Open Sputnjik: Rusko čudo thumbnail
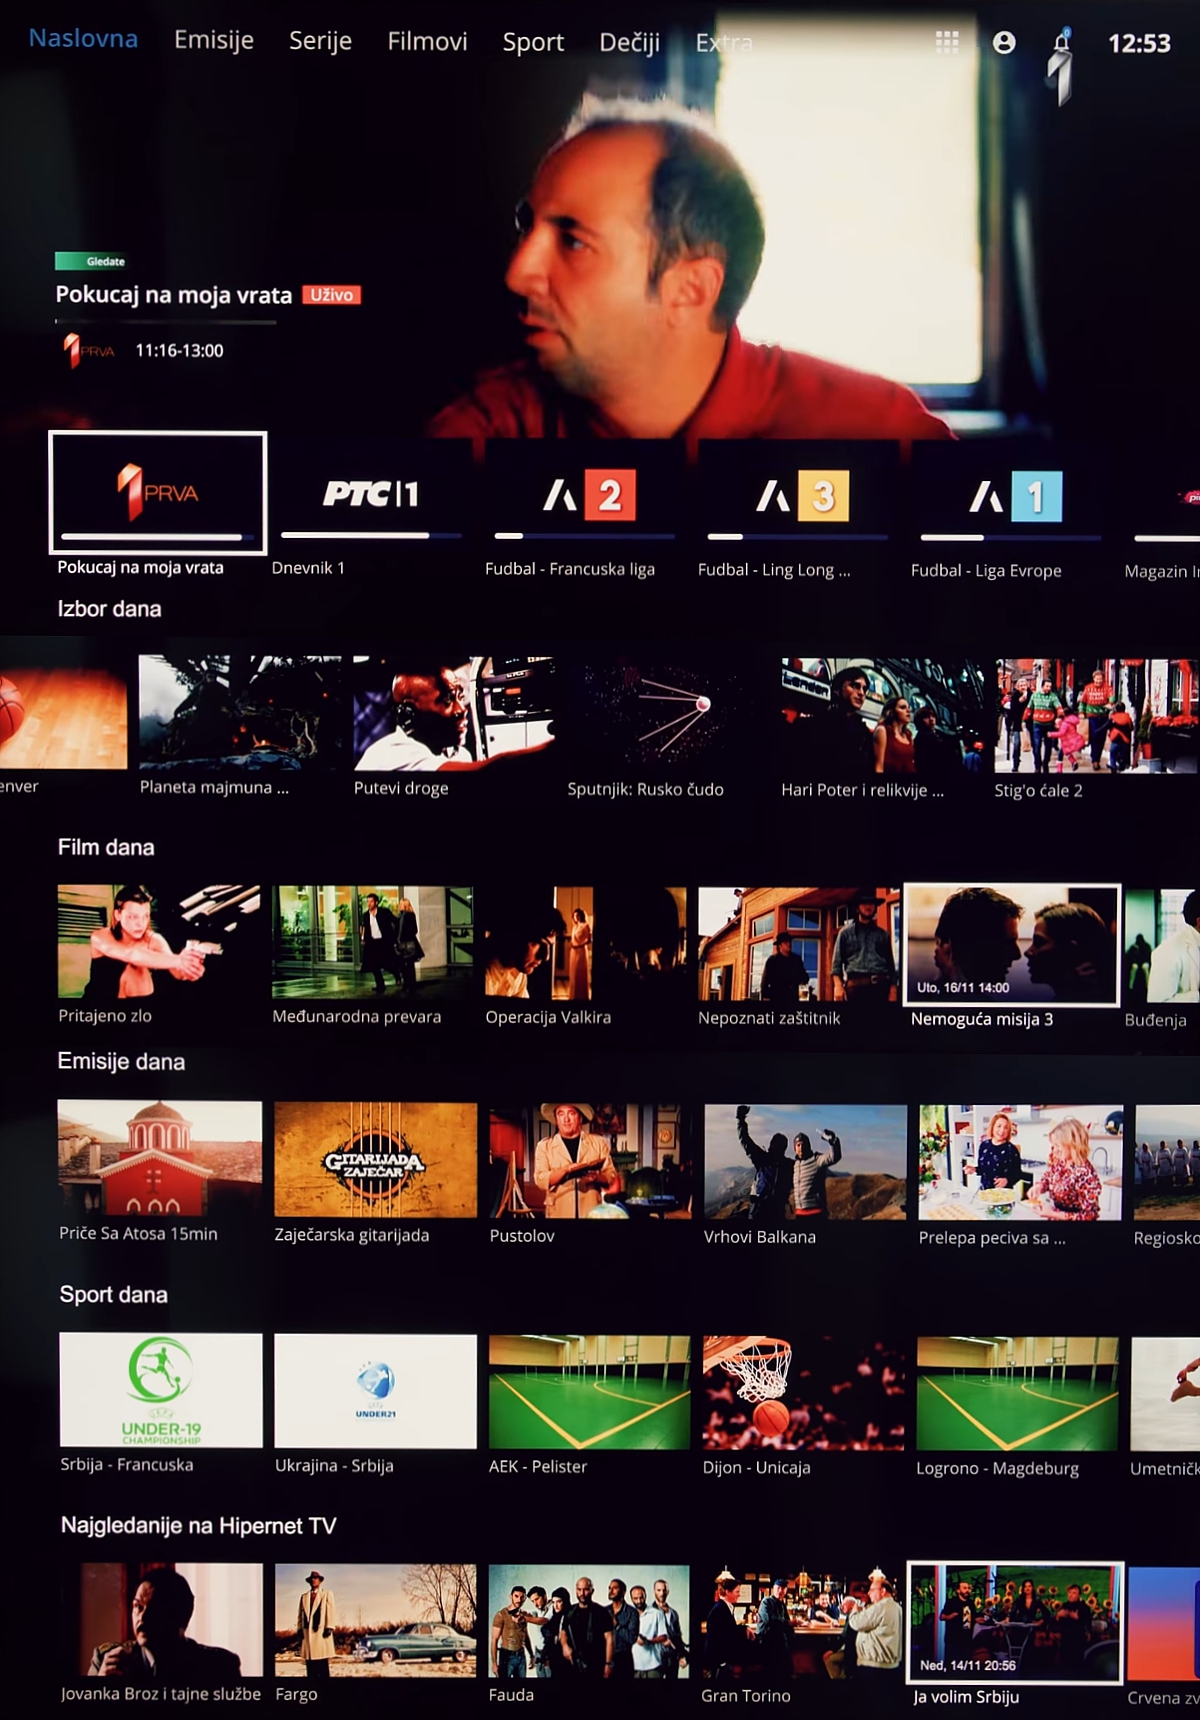 click(x=668, y=714)
